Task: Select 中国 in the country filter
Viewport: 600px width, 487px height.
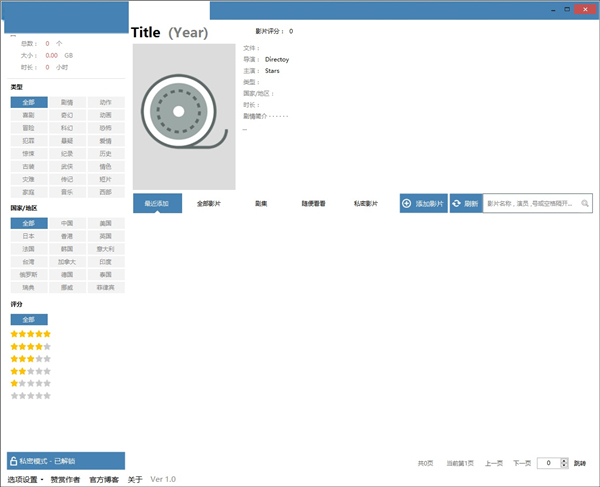Action: 67,223
